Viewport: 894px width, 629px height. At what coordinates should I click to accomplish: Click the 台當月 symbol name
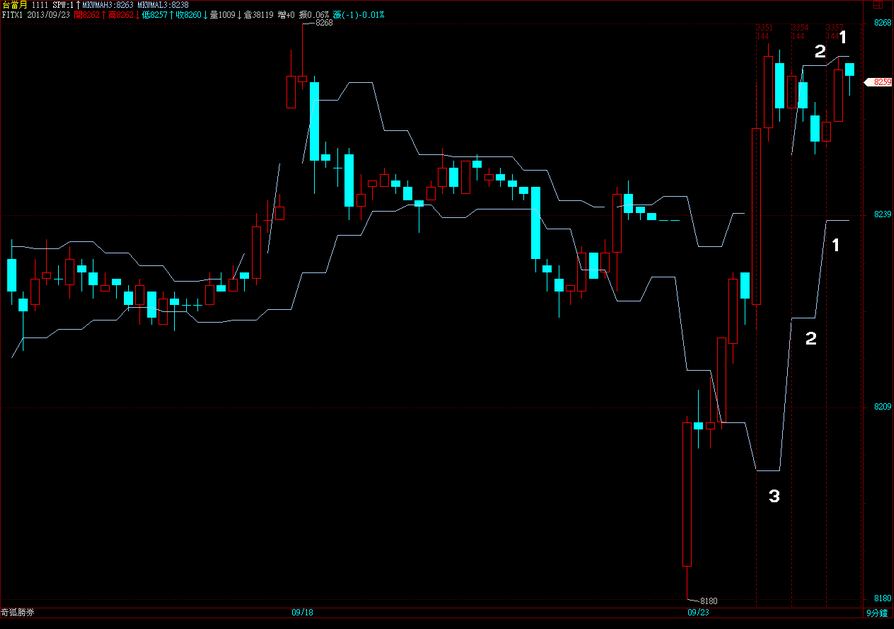click(14, 5)
